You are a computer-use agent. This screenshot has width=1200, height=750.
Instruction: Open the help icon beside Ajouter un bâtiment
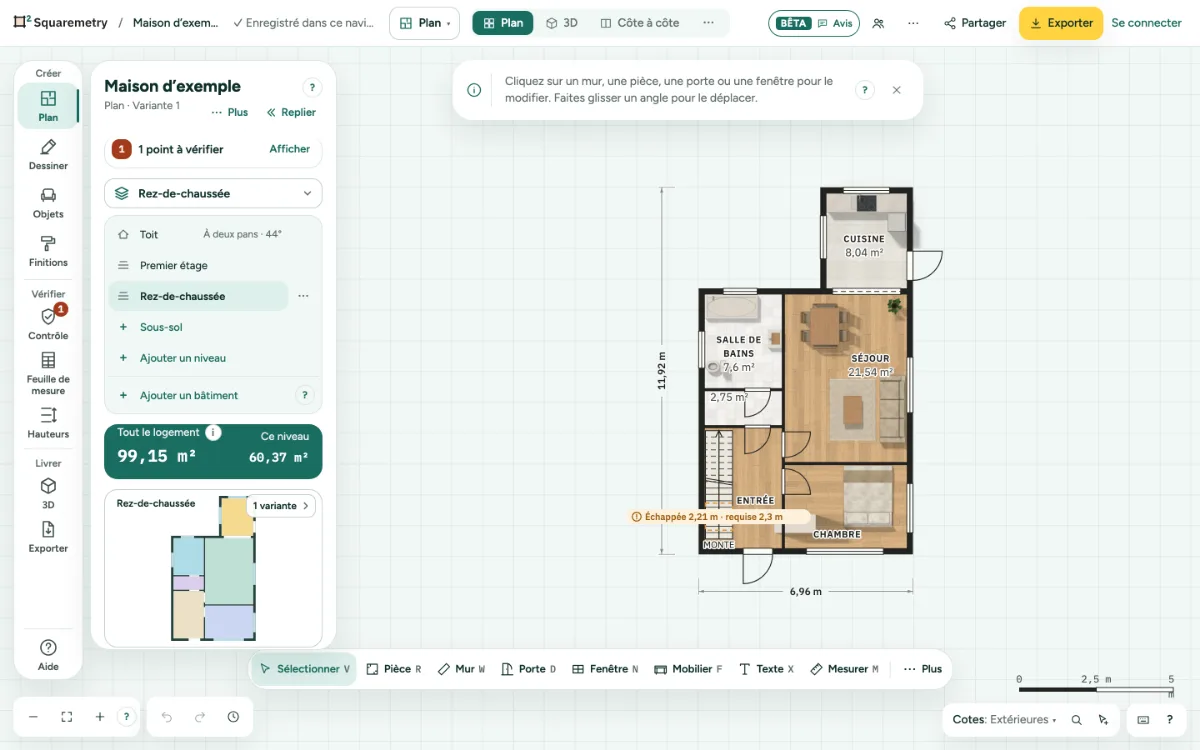306,395
